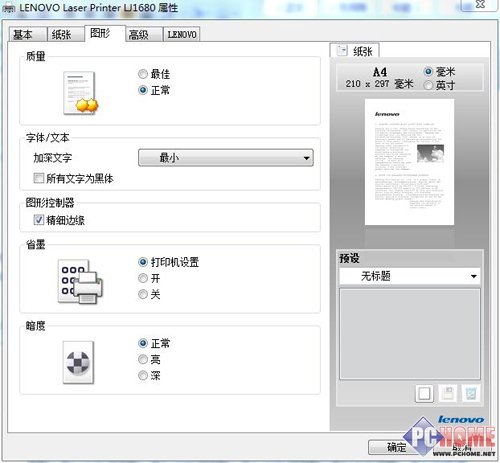Click the darkness checkered sphere icon
500x463 pixels.
tap(78, 362)
